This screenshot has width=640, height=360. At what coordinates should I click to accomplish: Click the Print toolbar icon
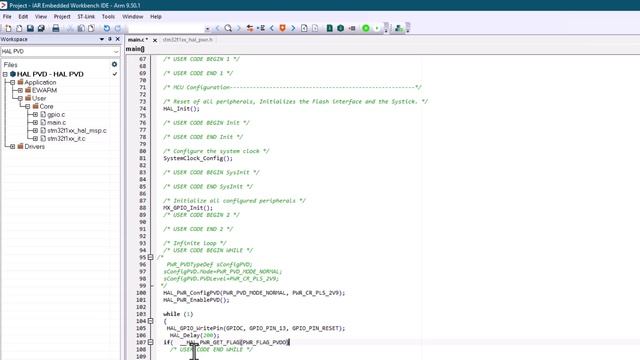(56, 28)
